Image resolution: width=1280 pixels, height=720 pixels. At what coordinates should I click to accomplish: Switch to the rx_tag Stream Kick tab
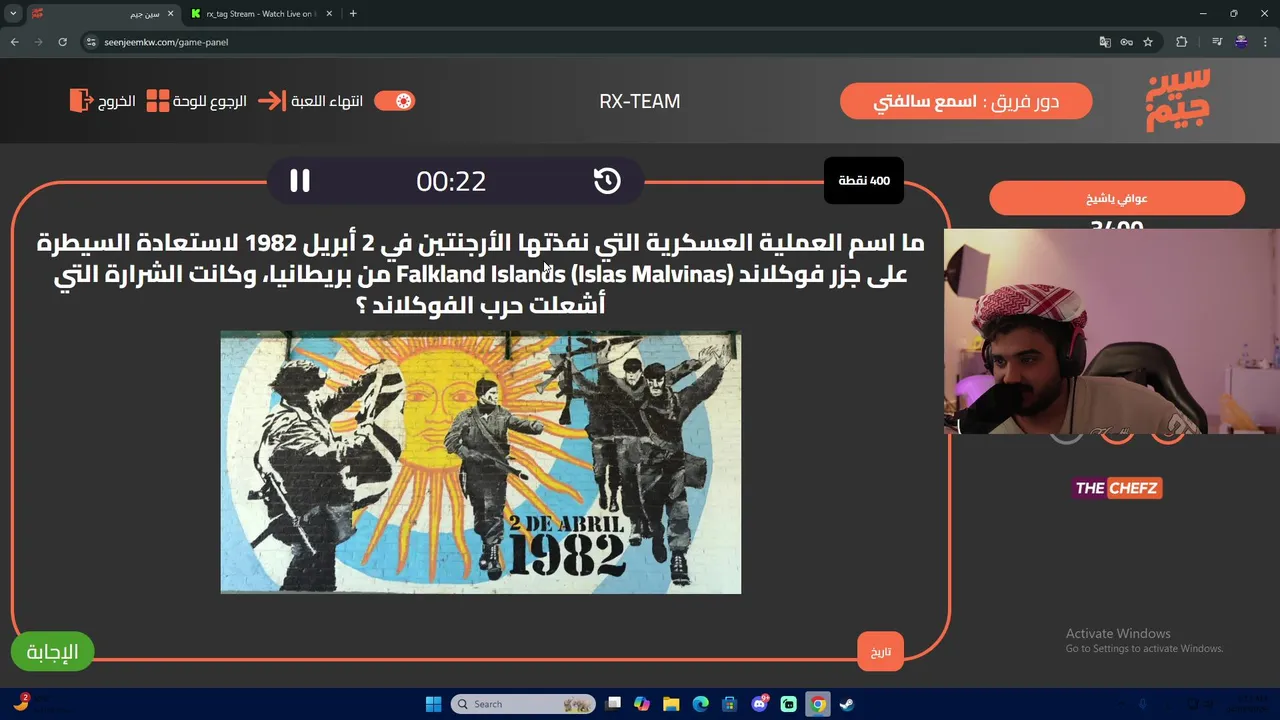tap(260, 14)
